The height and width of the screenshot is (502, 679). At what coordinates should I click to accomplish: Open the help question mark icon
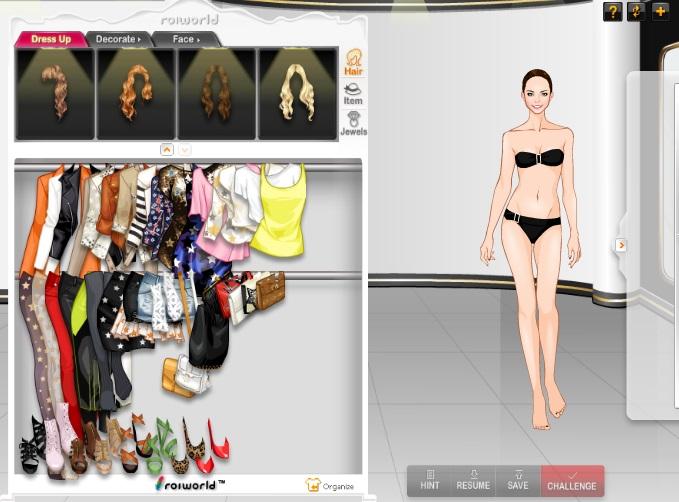click(x=613, y=12)
